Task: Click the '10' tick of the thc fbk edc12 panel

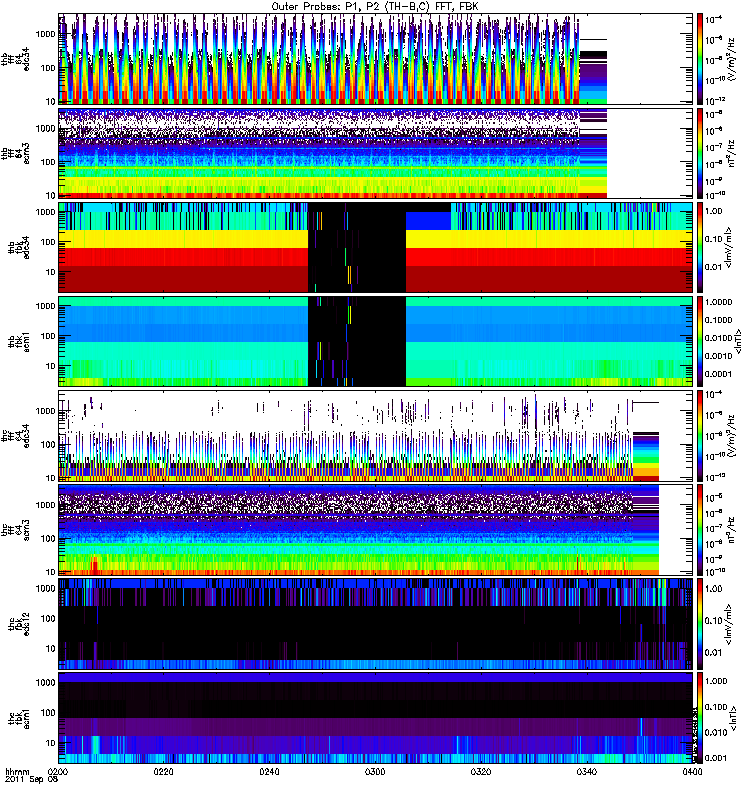Action: coord(51,649)
